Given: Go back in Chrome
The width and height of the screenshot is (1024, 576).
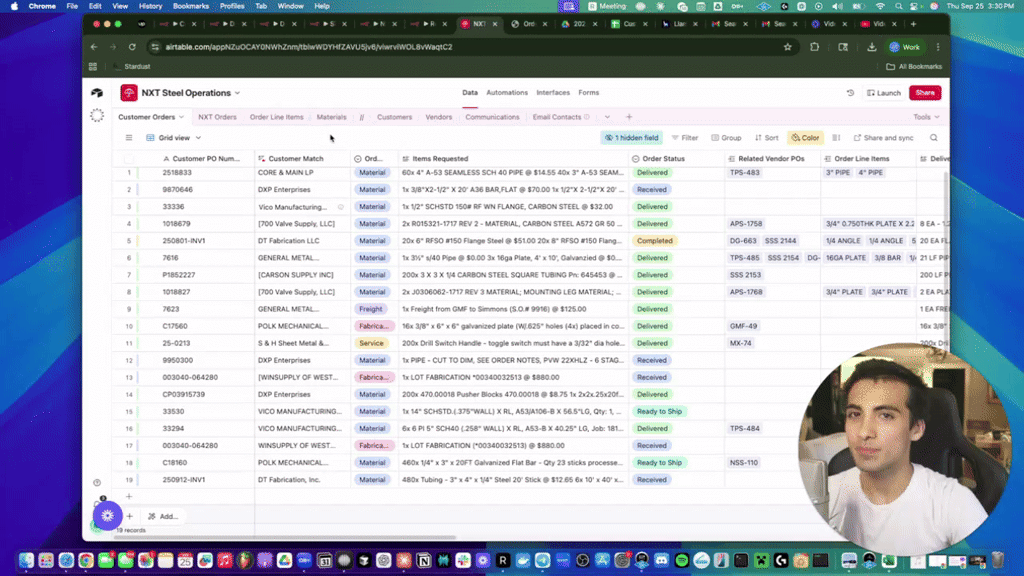Looking at the screenshot, I should [94, 47].
